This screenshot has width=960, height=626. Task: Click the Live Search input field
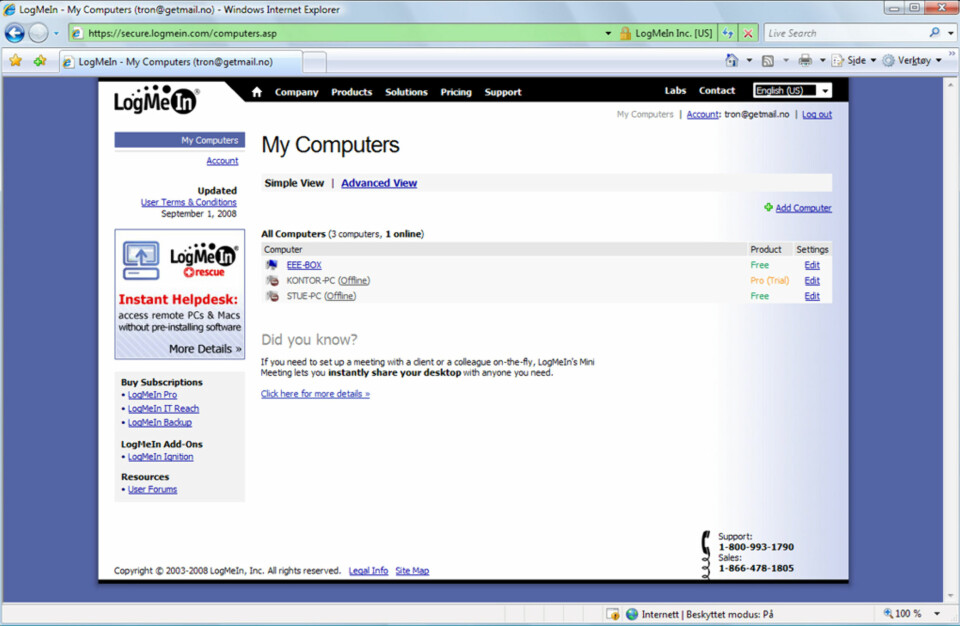click(844, 33)
